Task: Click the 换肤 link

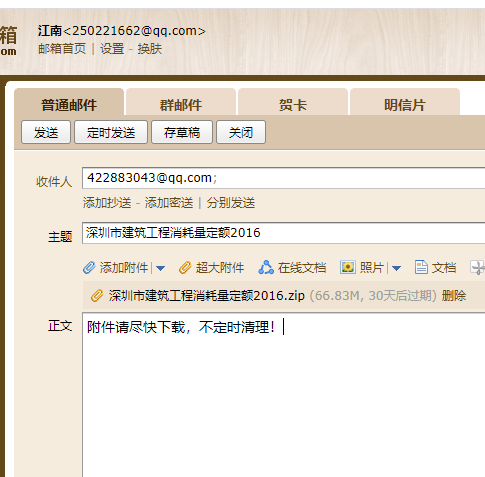Action: click(x=150, y=49)
